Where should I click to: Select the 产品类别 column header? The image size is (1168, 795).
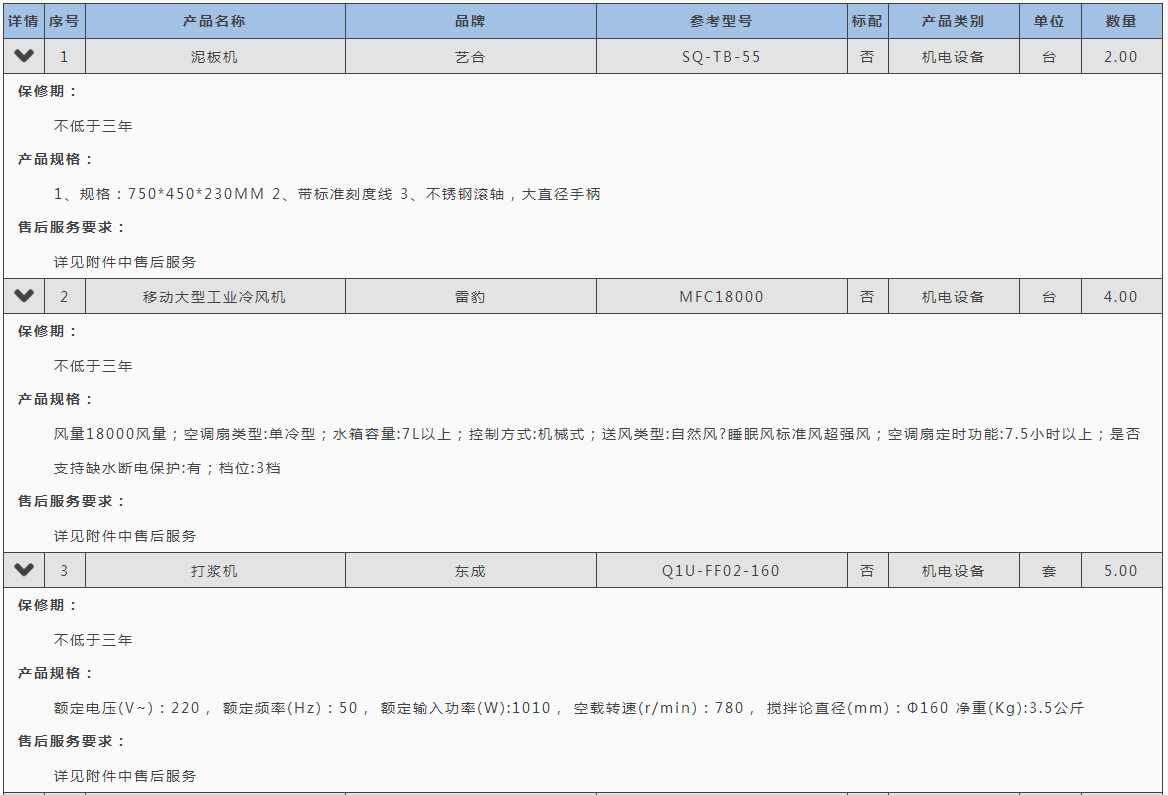click(x=953, y=21)
